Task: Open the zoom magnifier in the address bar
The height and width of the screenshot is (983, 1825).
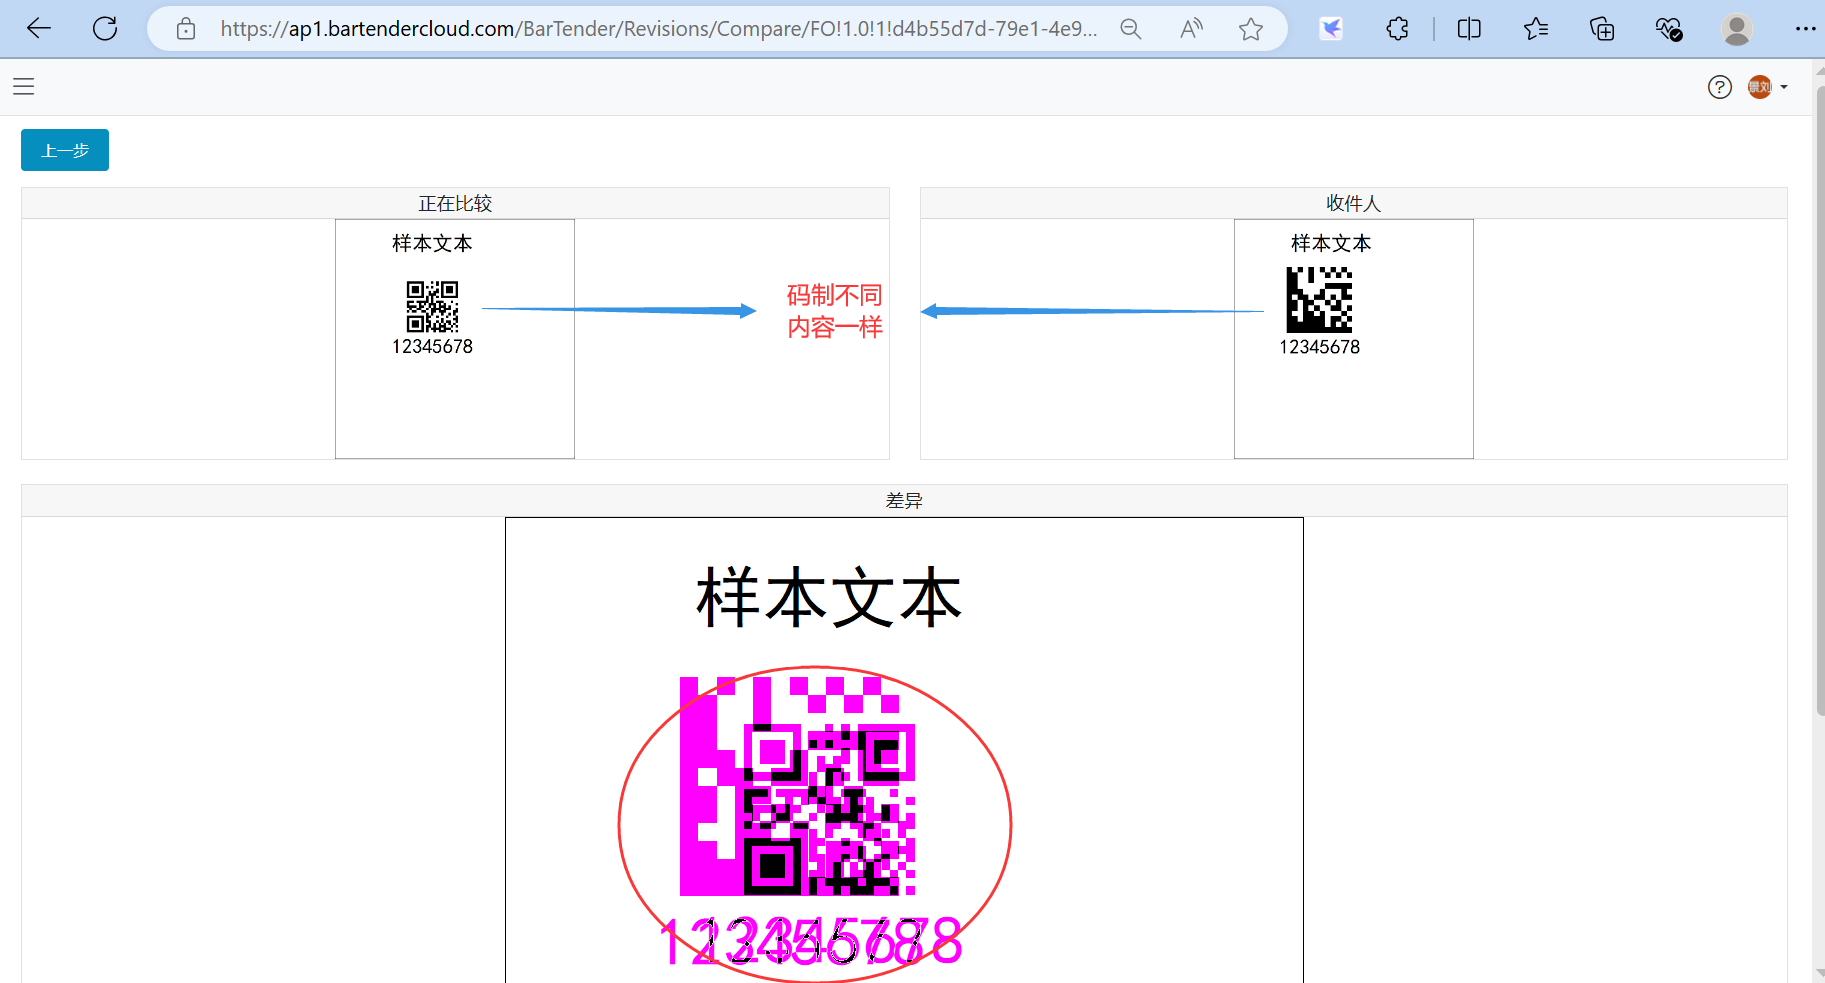Action: (x=1131, y=29)
